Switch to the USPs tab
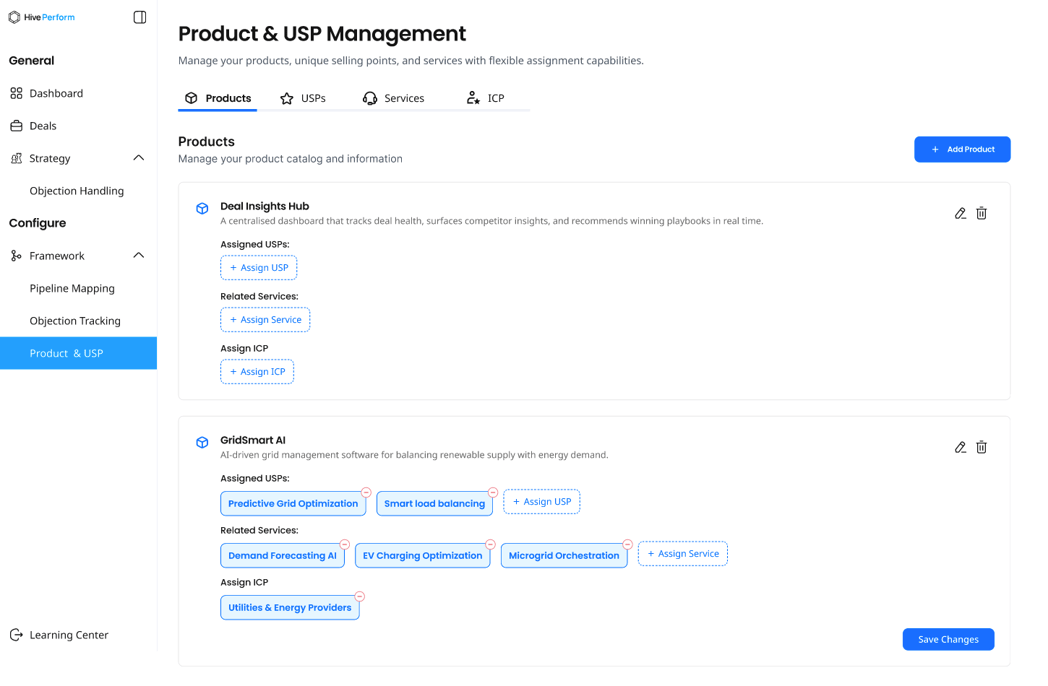The height and width of the screenshot is (686, 1048). (303, 98)
